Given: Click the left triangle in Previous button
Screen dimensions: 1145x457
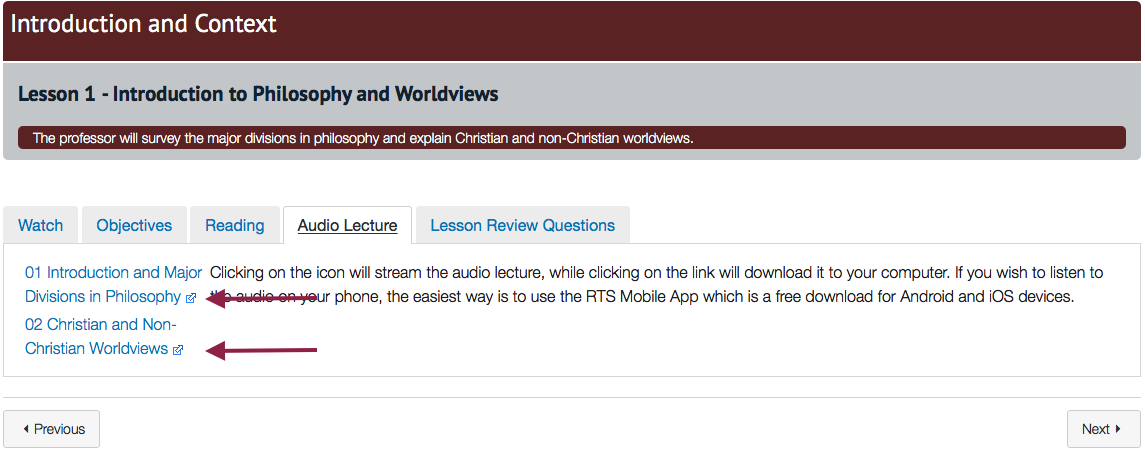Looking at the screenshot, I should [x=26, y=429].
